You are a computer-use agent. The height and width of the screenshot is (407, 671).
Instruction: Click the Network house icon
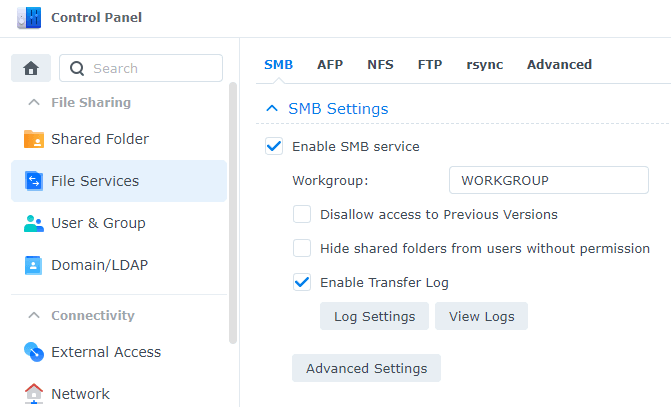click(x=33, y=393)
